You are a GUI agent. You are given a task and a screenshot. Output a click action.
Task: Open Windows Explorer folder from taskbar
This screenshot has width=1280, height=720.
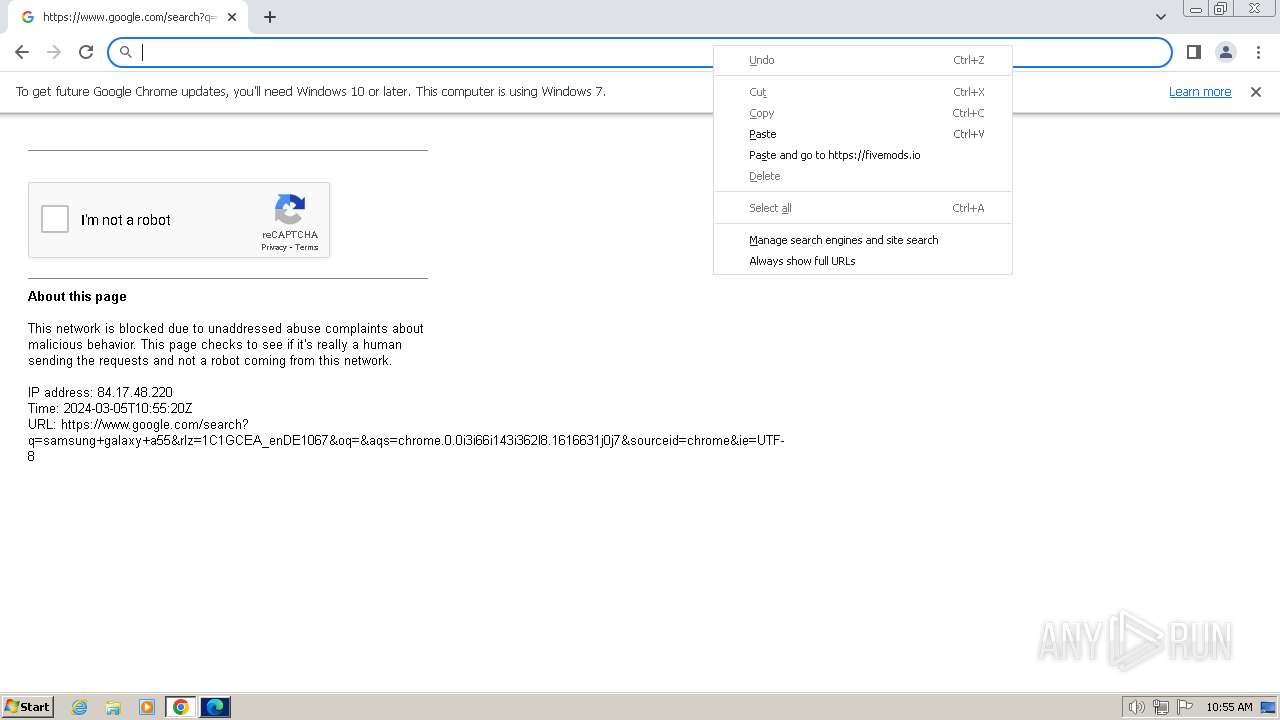[x=113, y=707]
